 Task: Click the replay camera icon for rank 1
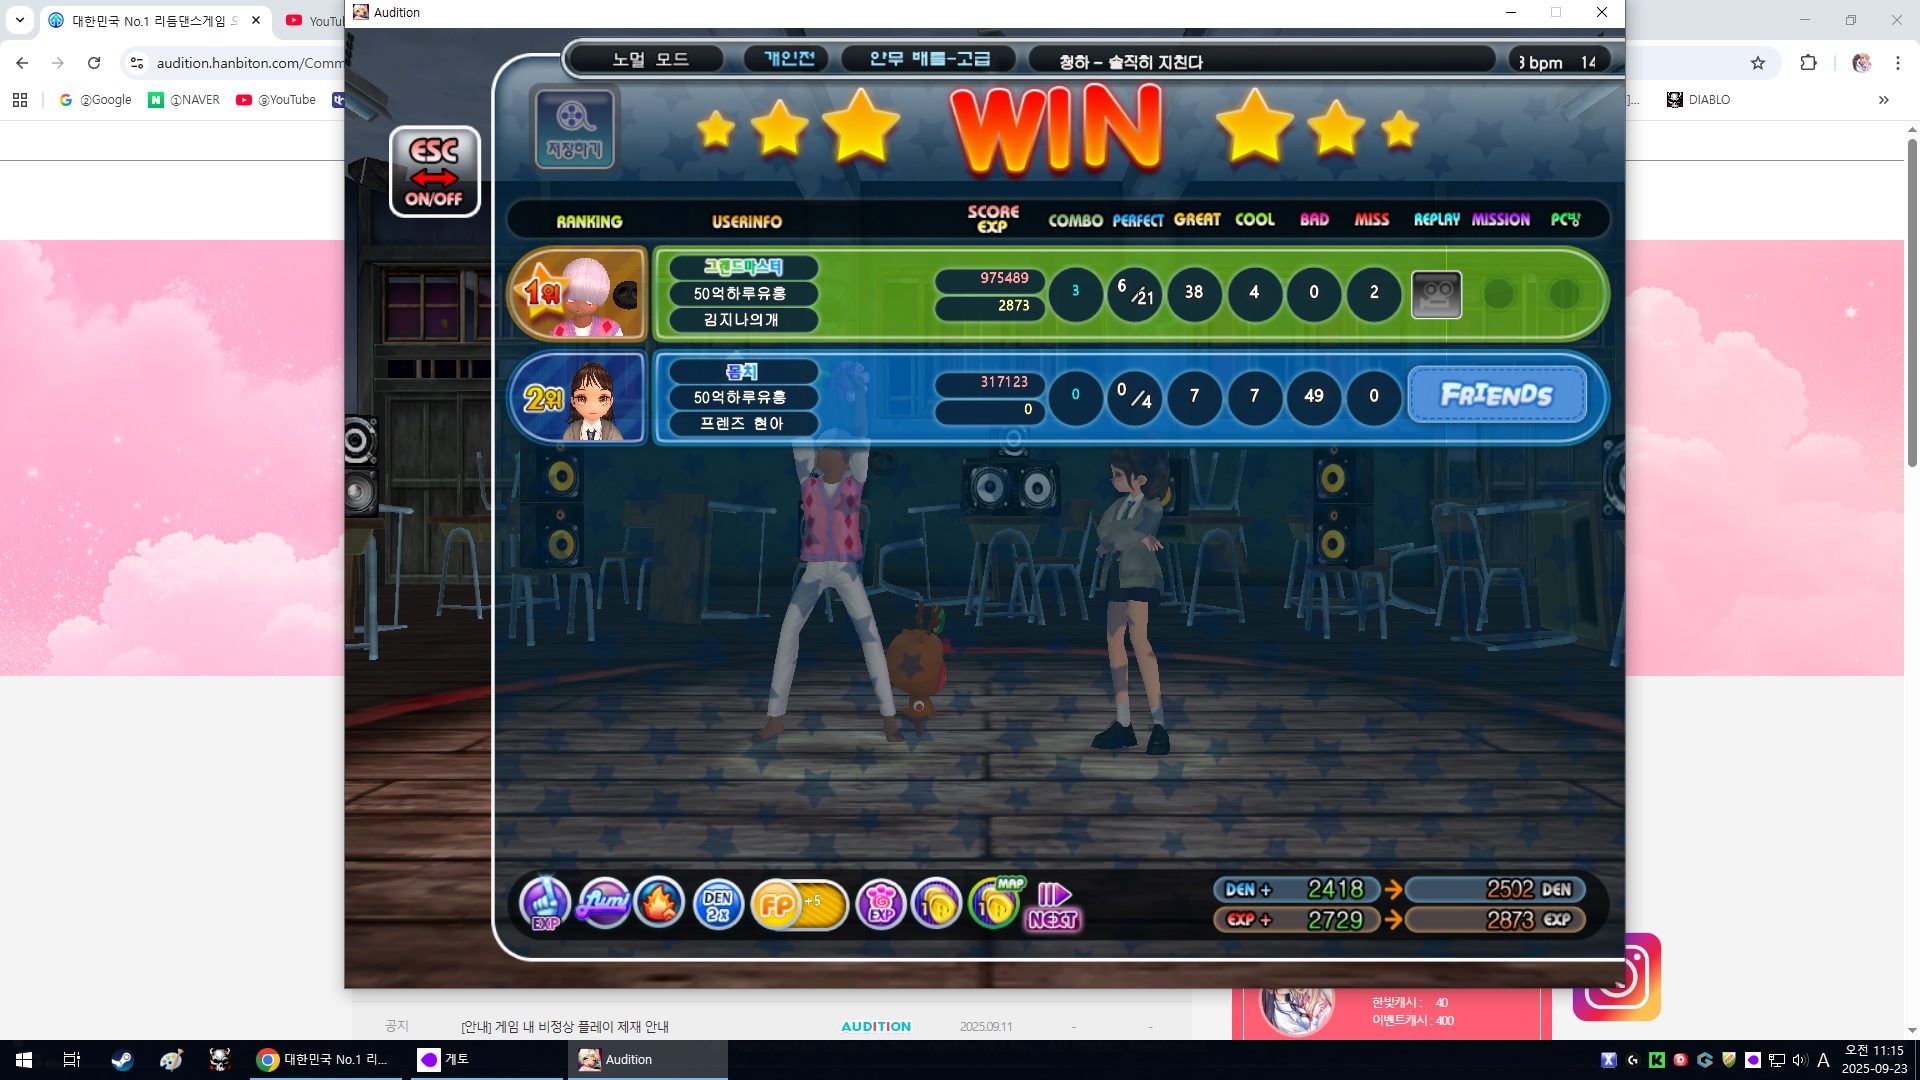1436,294
